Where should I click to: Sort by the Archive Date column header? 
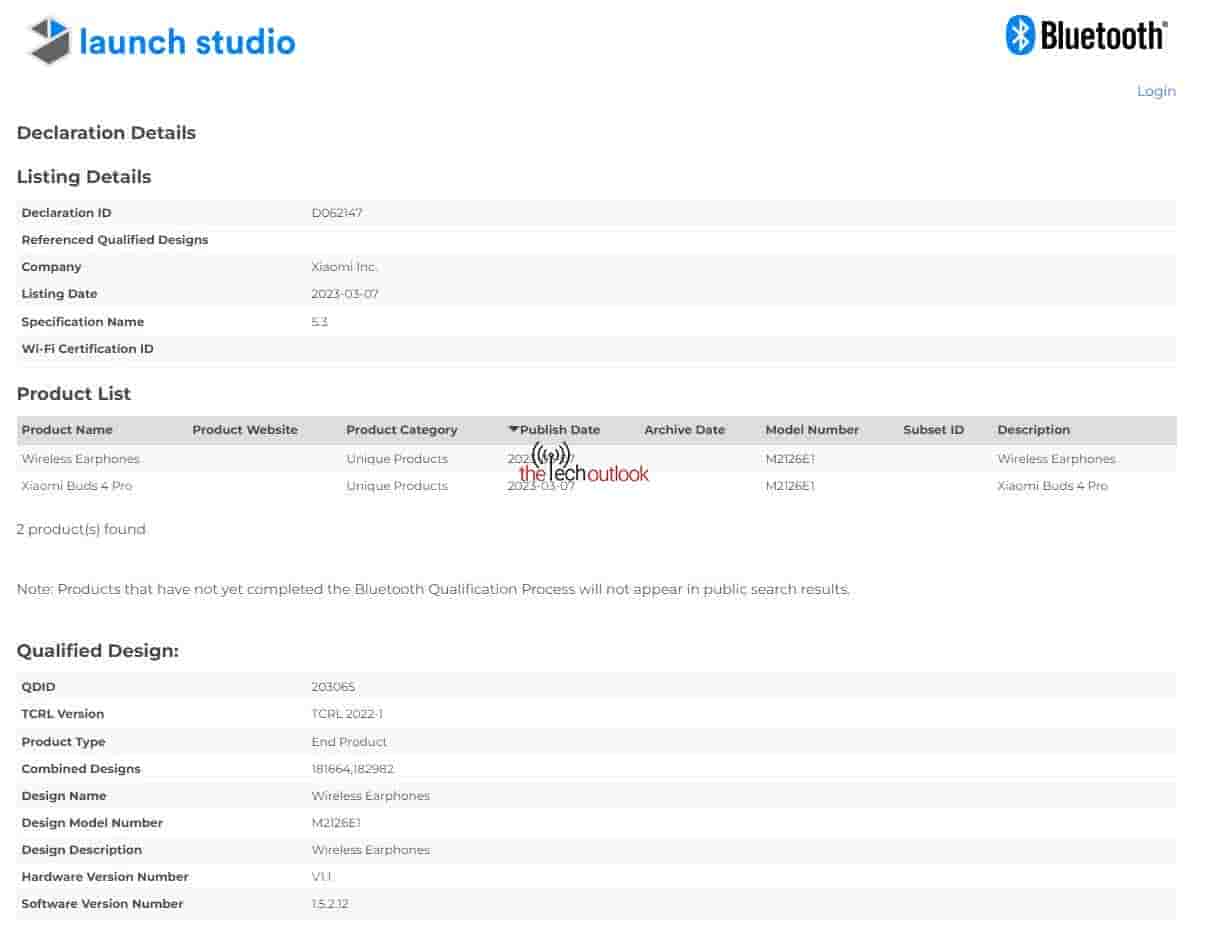pos(684,430)
